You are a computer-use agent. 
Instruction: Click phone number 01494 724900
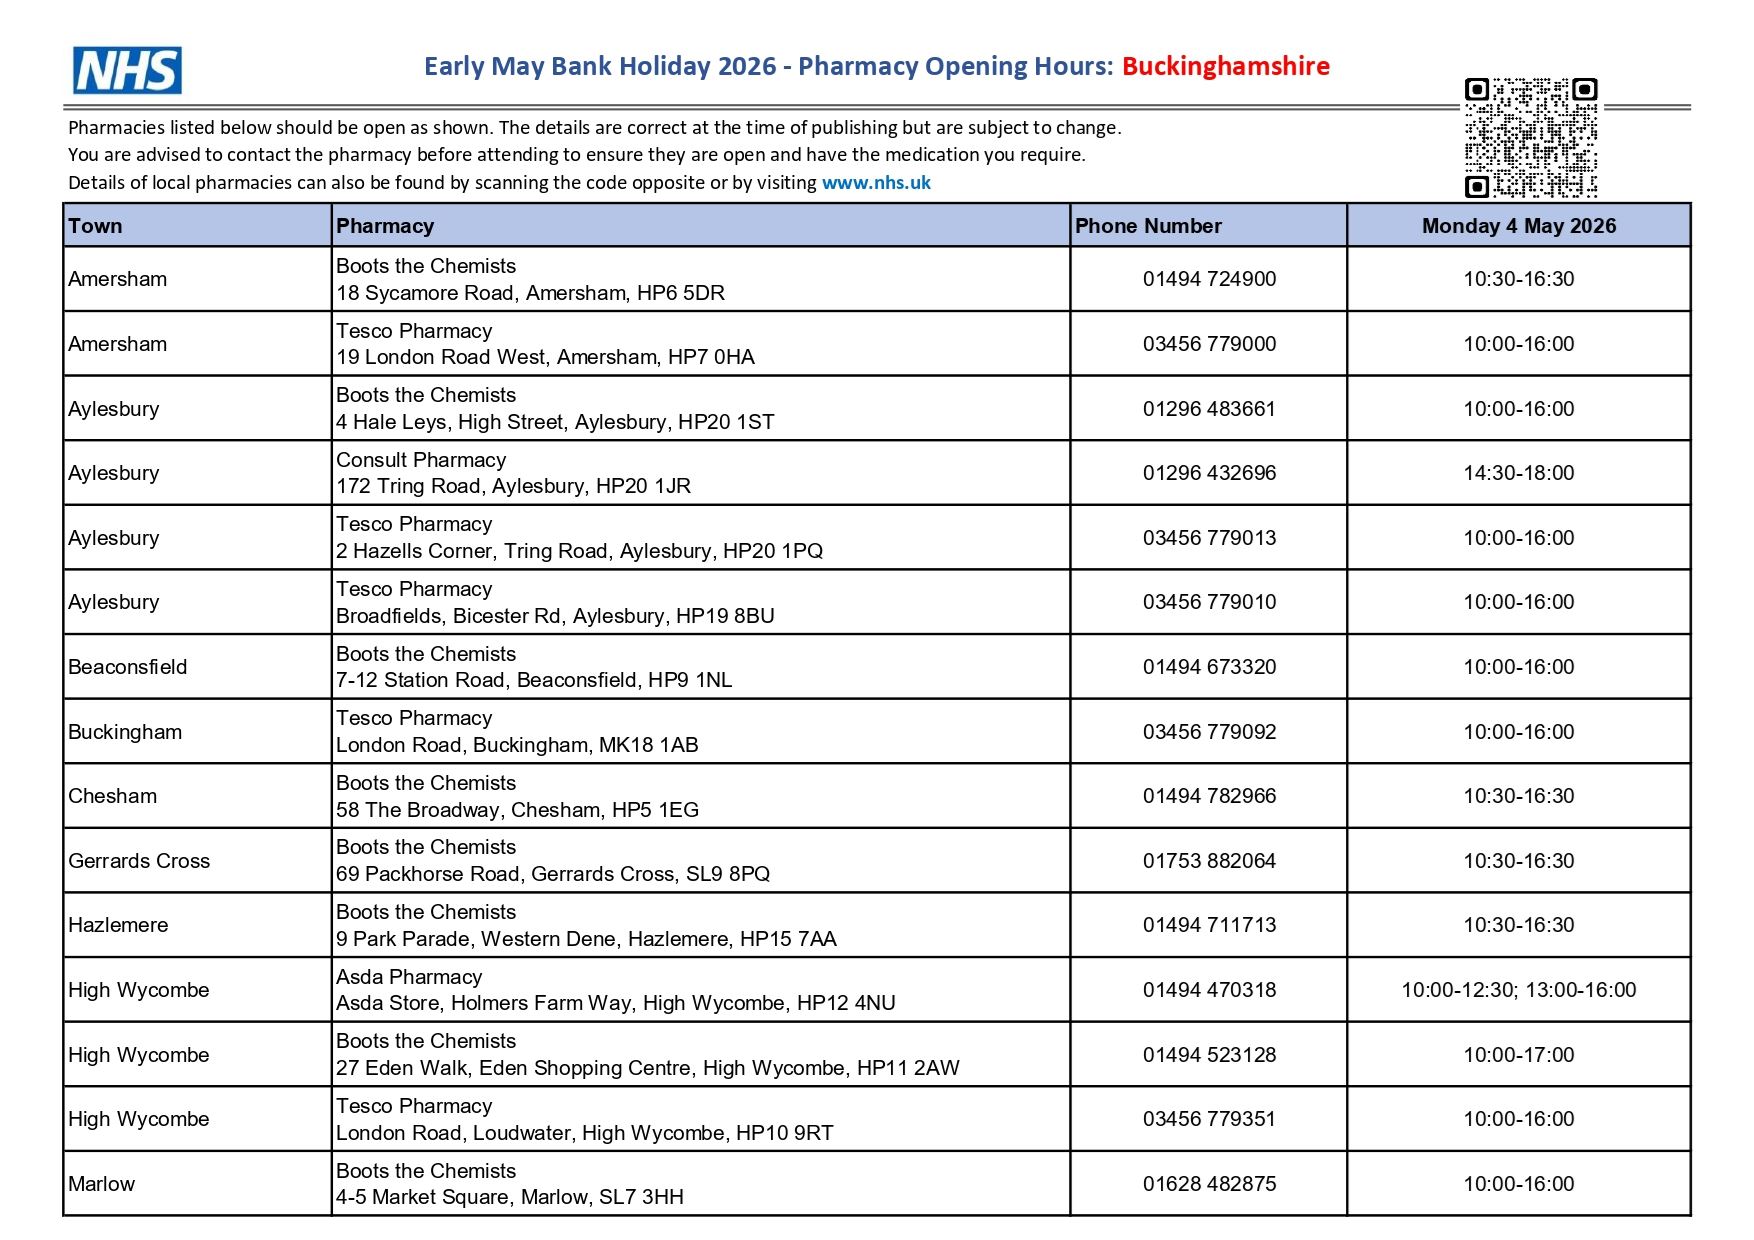click(1209, 279)
